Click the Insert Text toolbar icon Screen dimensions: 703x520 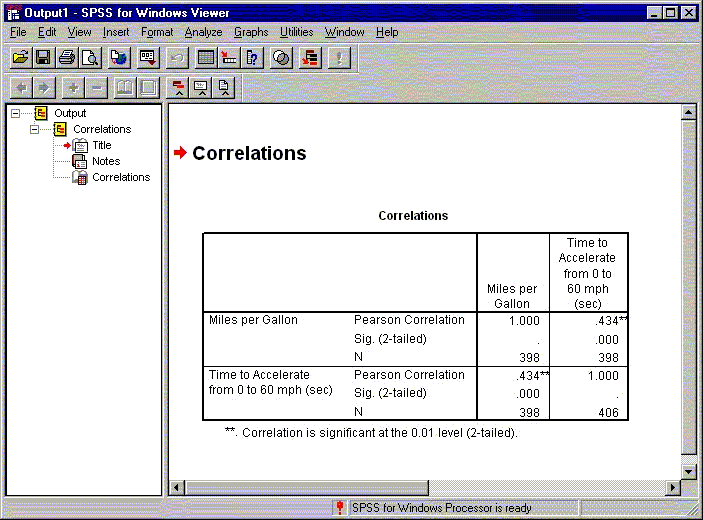(x=224, y=87)
